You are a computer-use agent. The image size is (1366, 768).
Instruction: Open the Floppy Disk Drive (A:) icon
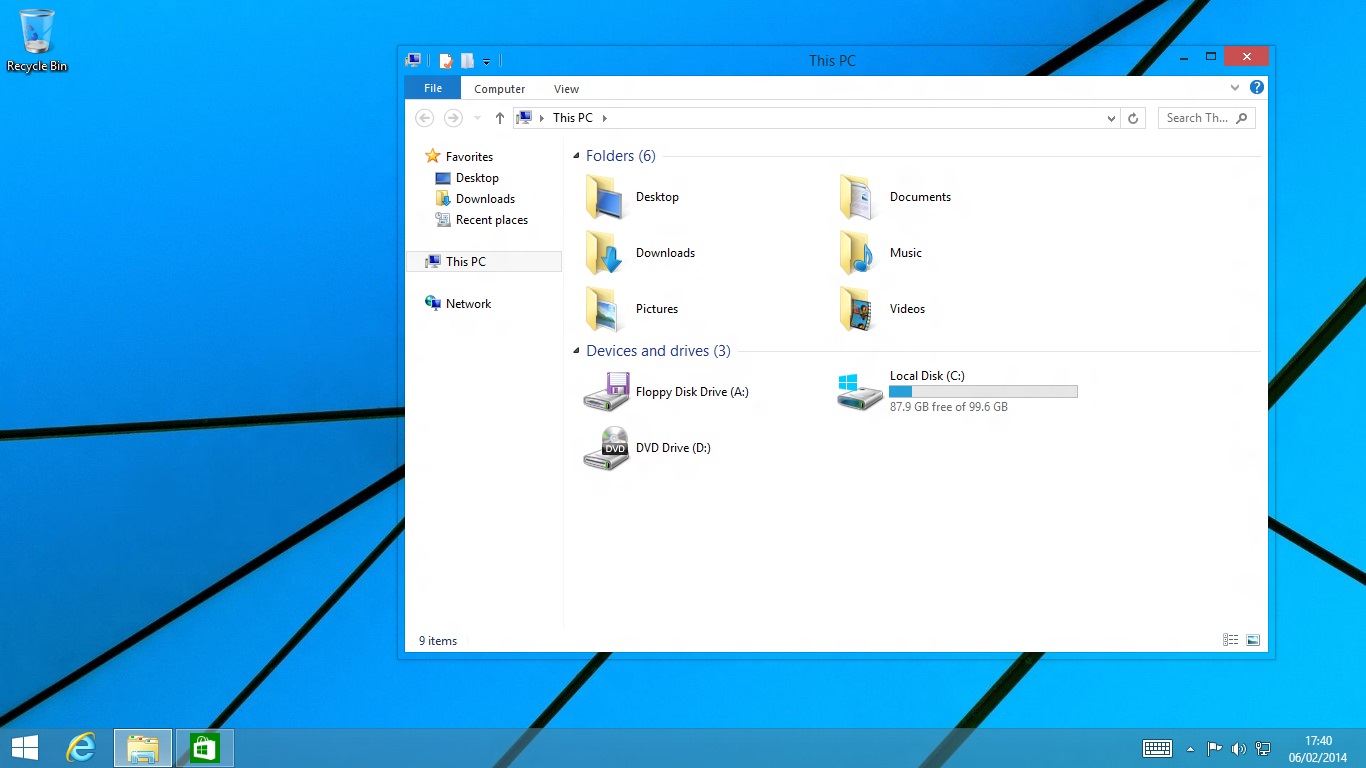(x=606, y=392)
